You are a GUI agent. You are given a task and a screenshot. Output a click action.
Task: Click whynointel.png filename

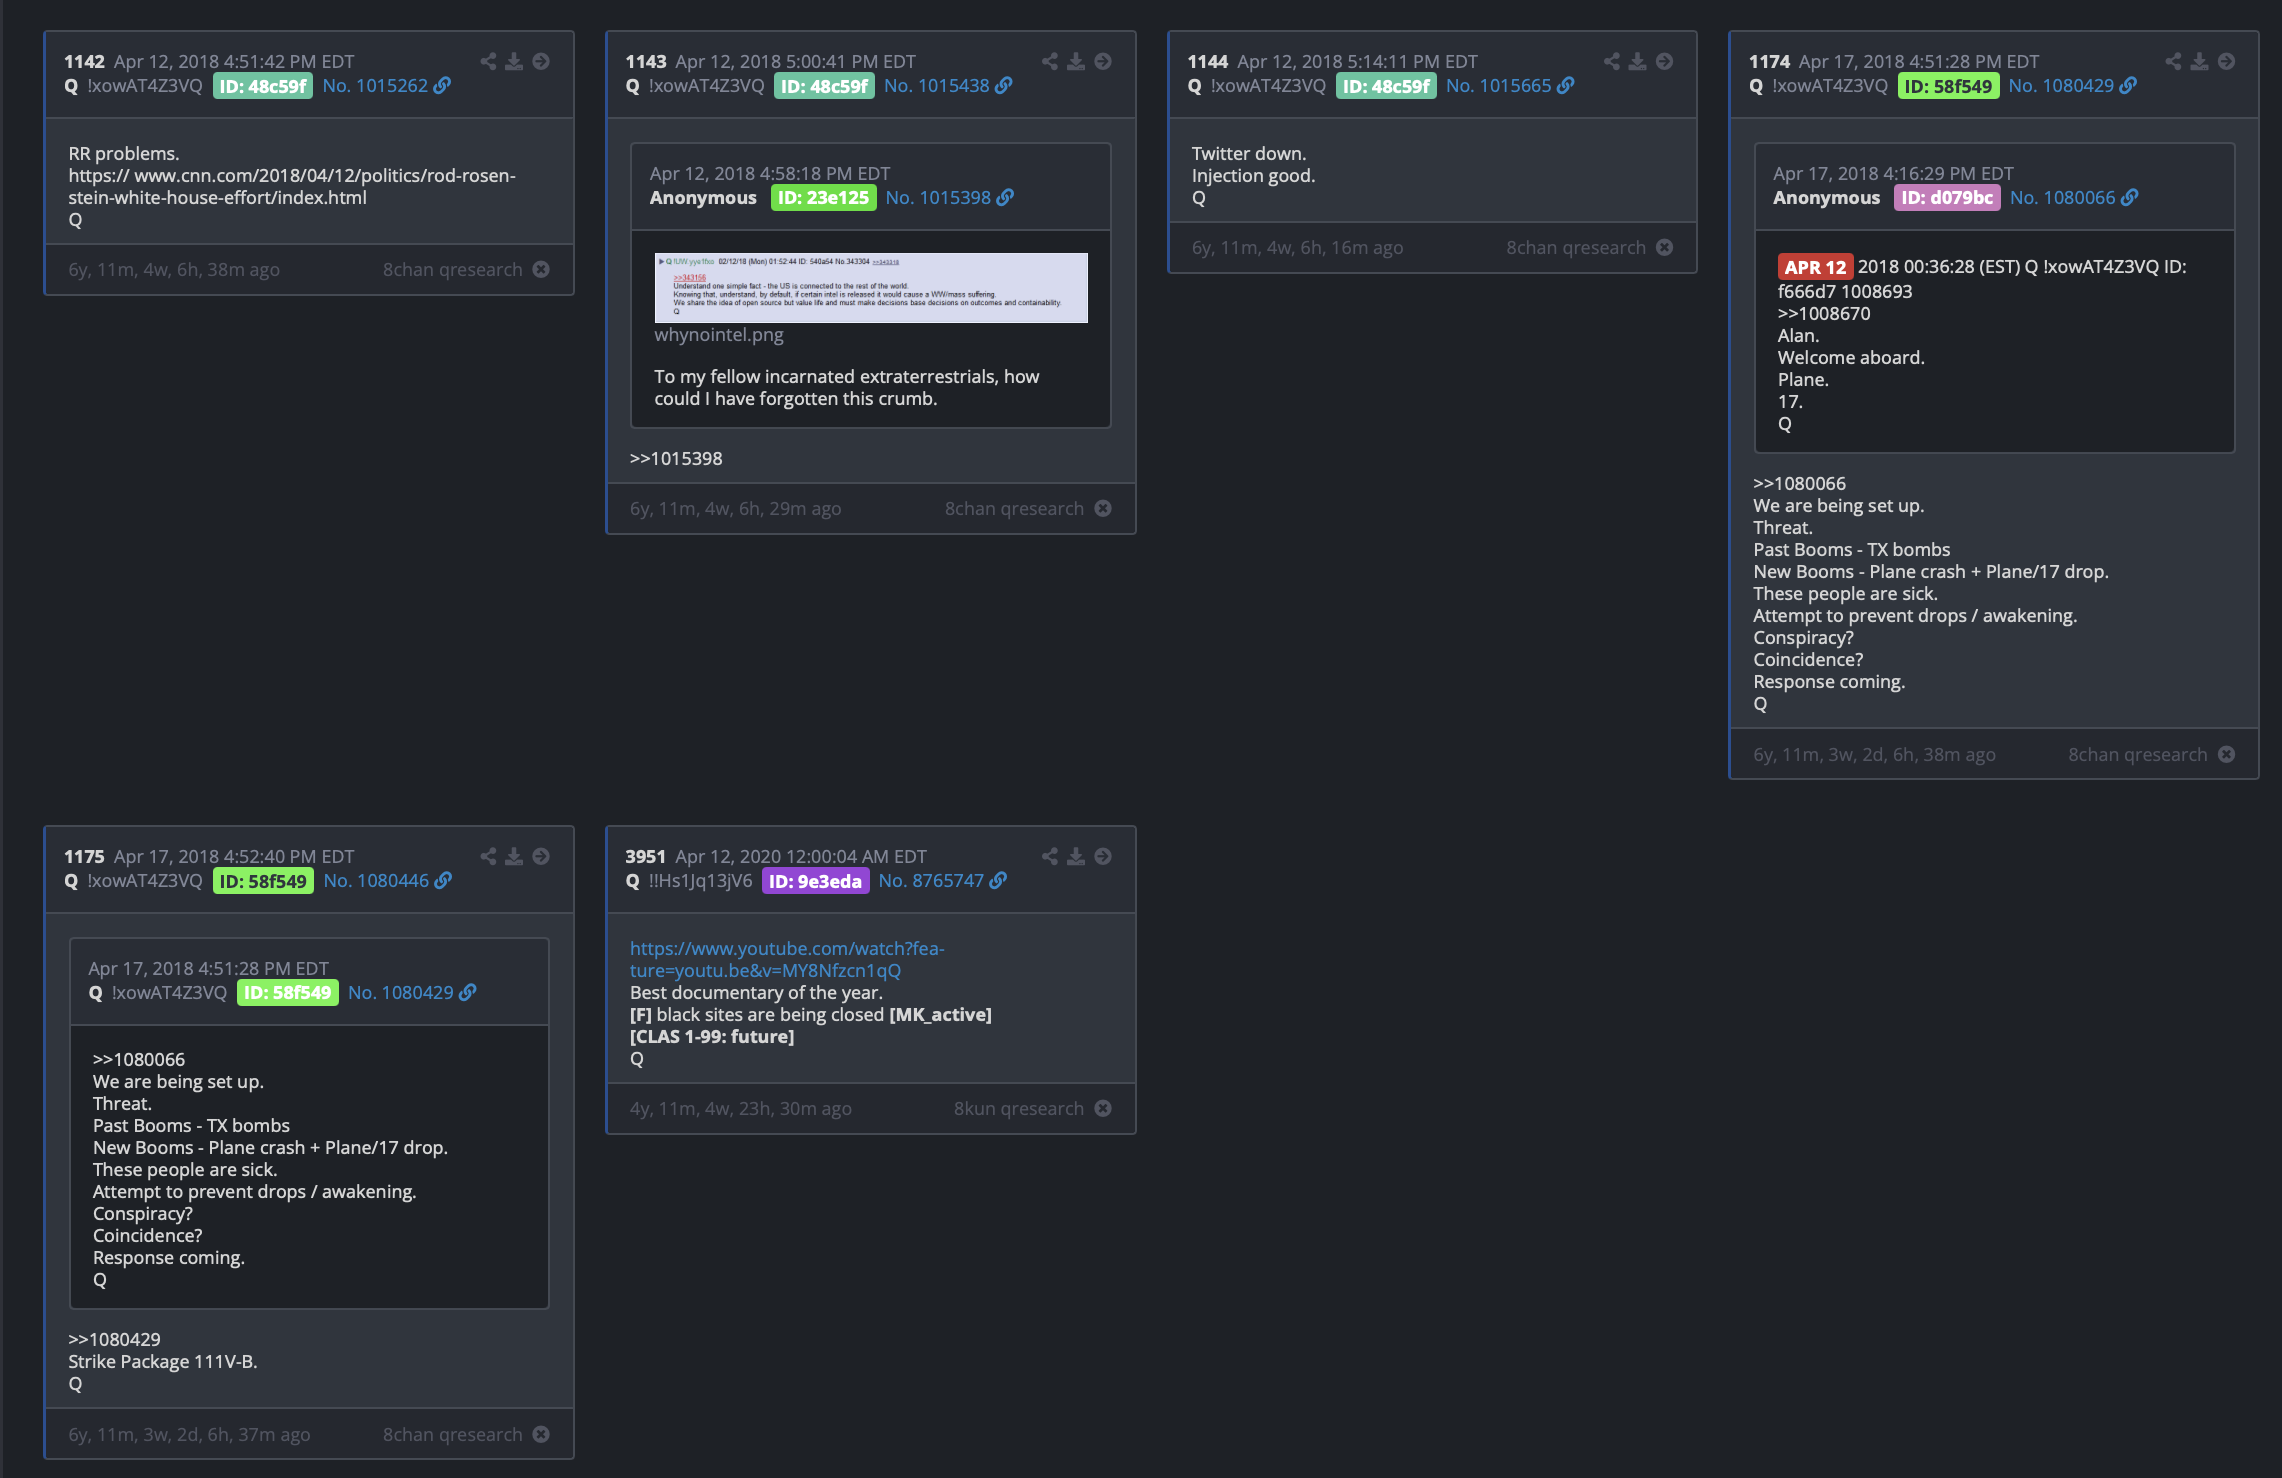719,335
